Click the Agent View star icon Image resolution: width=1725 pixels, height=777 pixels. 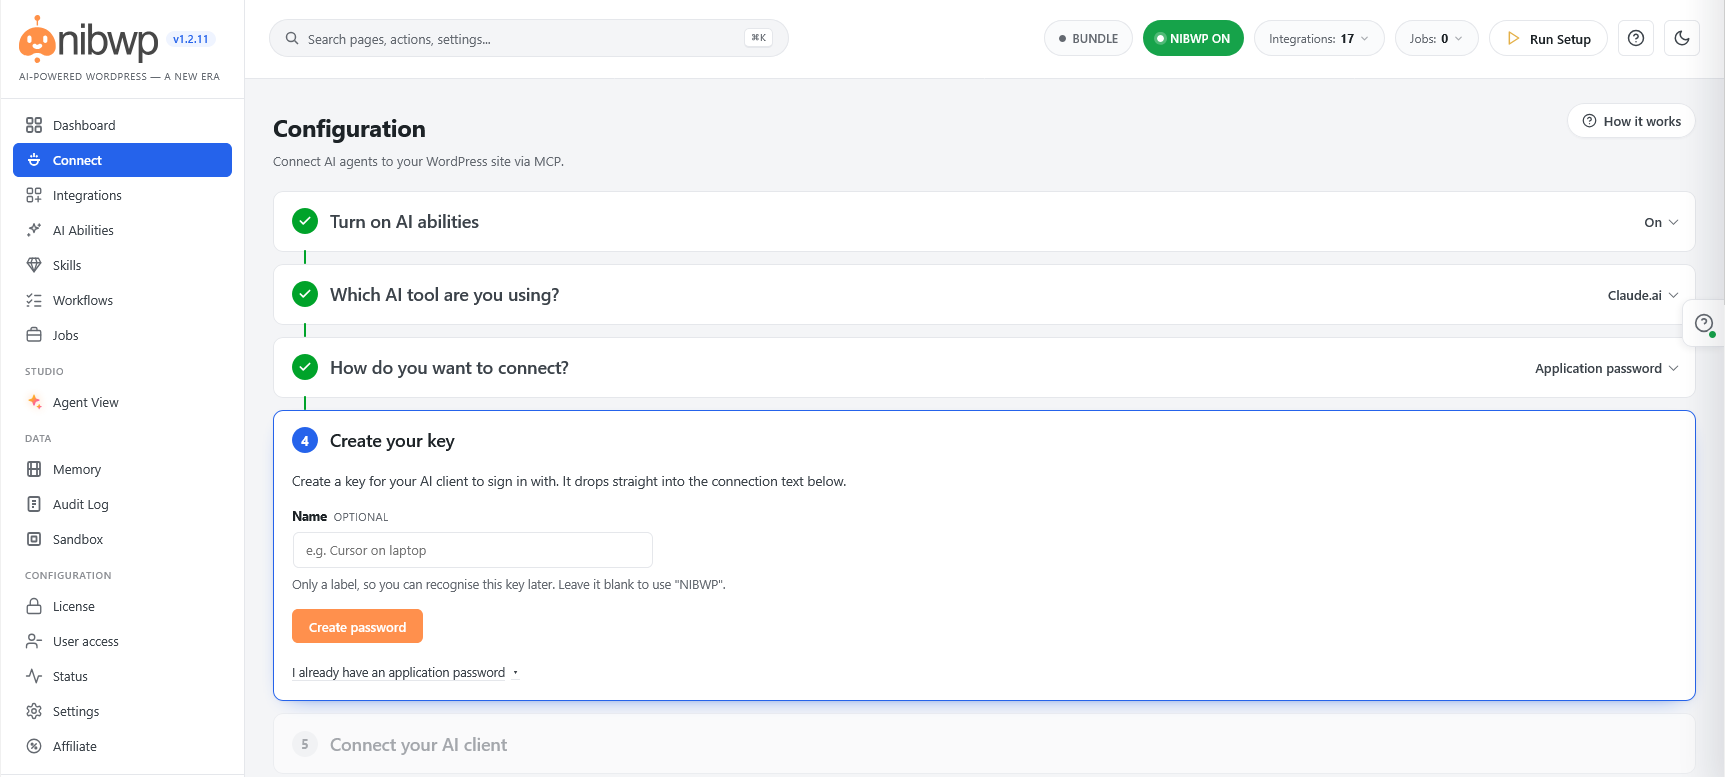pos(34,402)
